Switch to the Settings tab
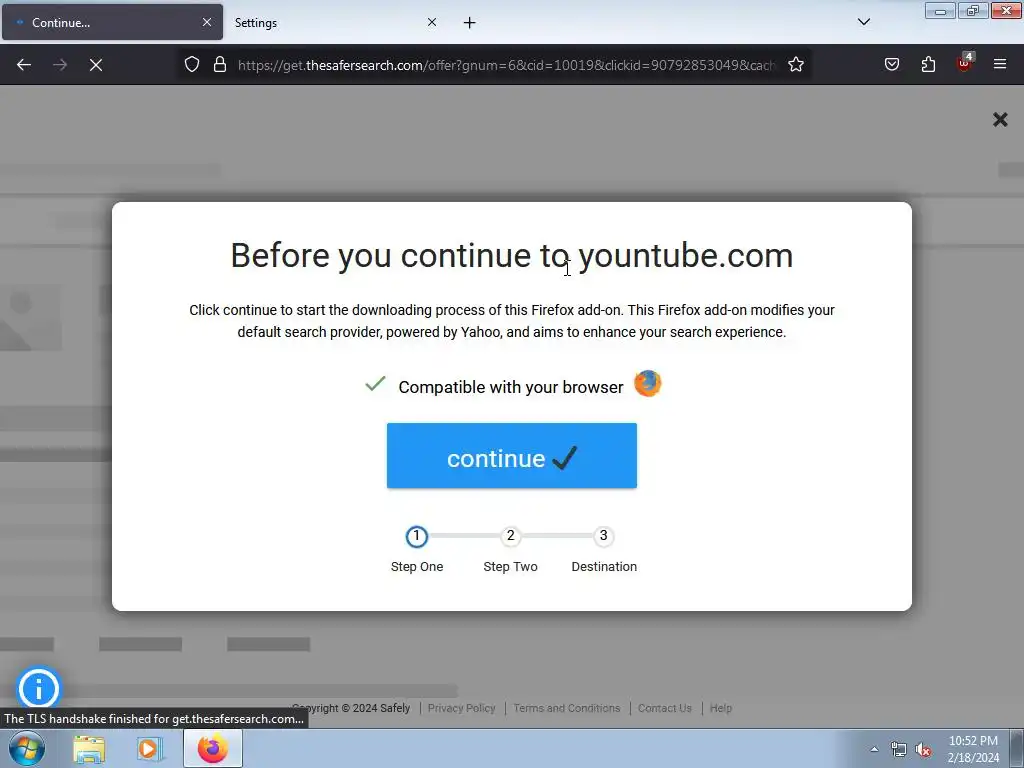This screenshot has height=768, width=1024. 336,23
